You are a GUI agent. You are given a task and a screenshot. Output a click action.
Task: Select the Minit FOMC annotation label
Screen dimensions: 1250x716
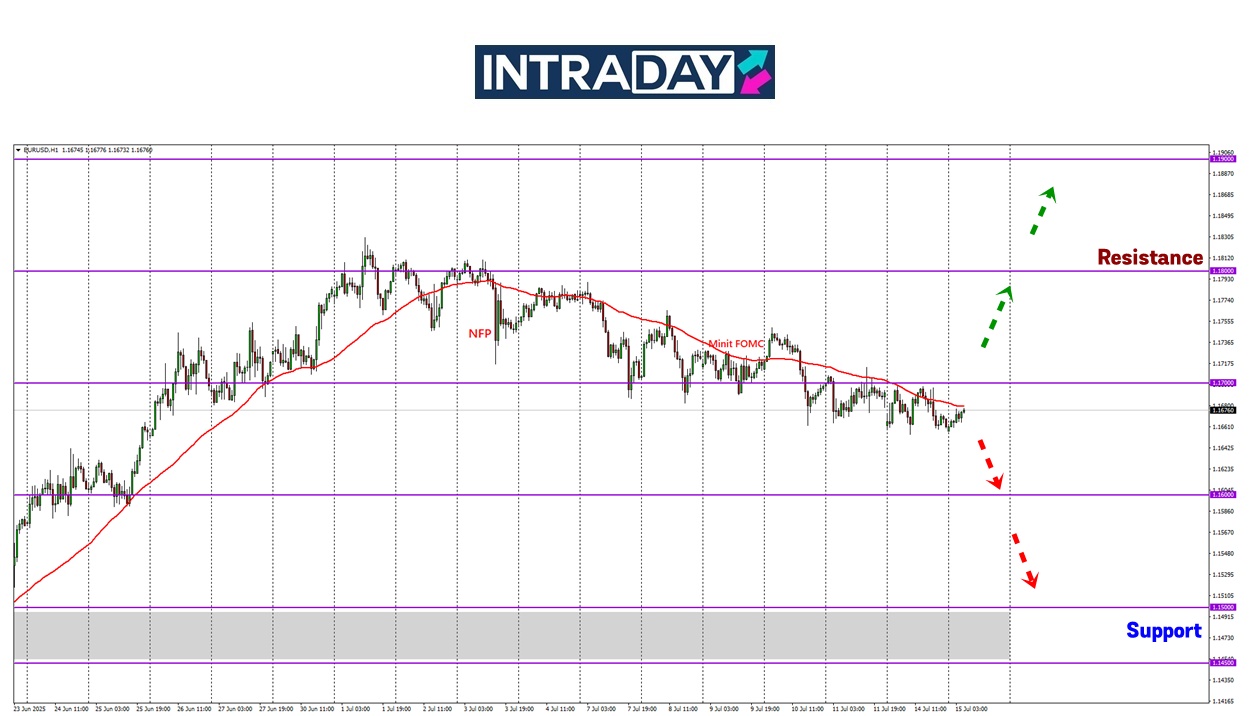coord(736,344)
